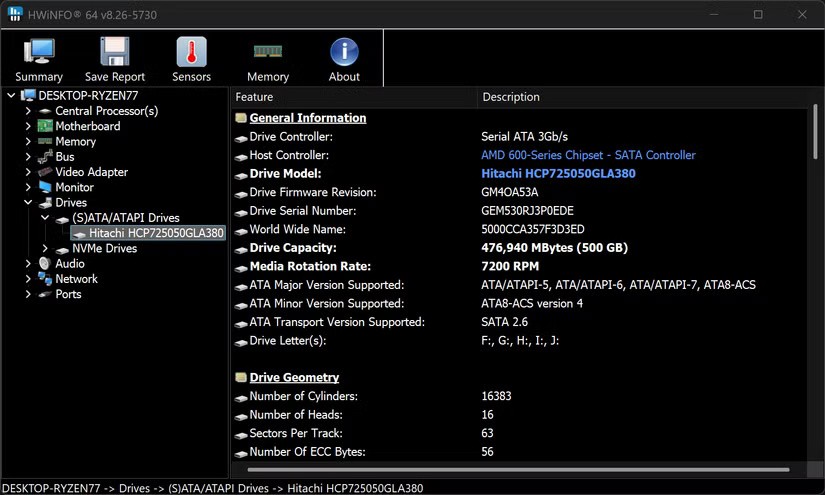Click the Feature column header
Viewport: 825px width, 495px height.
click(x=255, y=97)
